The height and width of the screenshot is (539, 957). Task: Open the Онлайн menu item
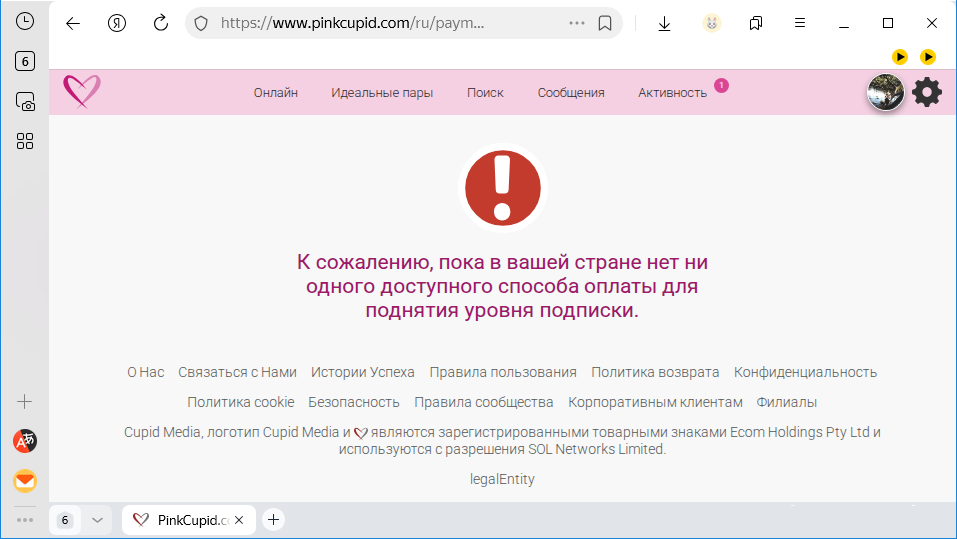(x=276, y=93)
